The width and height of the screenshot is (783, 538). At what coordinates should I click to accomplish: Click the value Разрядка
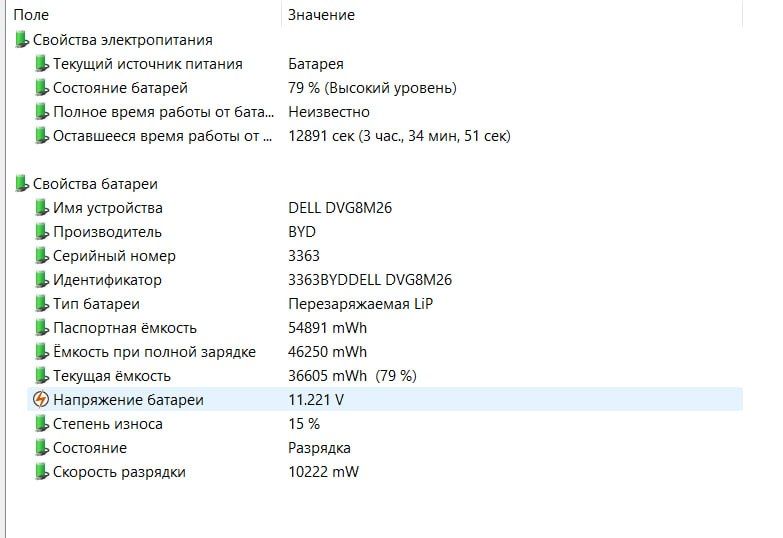319,448
